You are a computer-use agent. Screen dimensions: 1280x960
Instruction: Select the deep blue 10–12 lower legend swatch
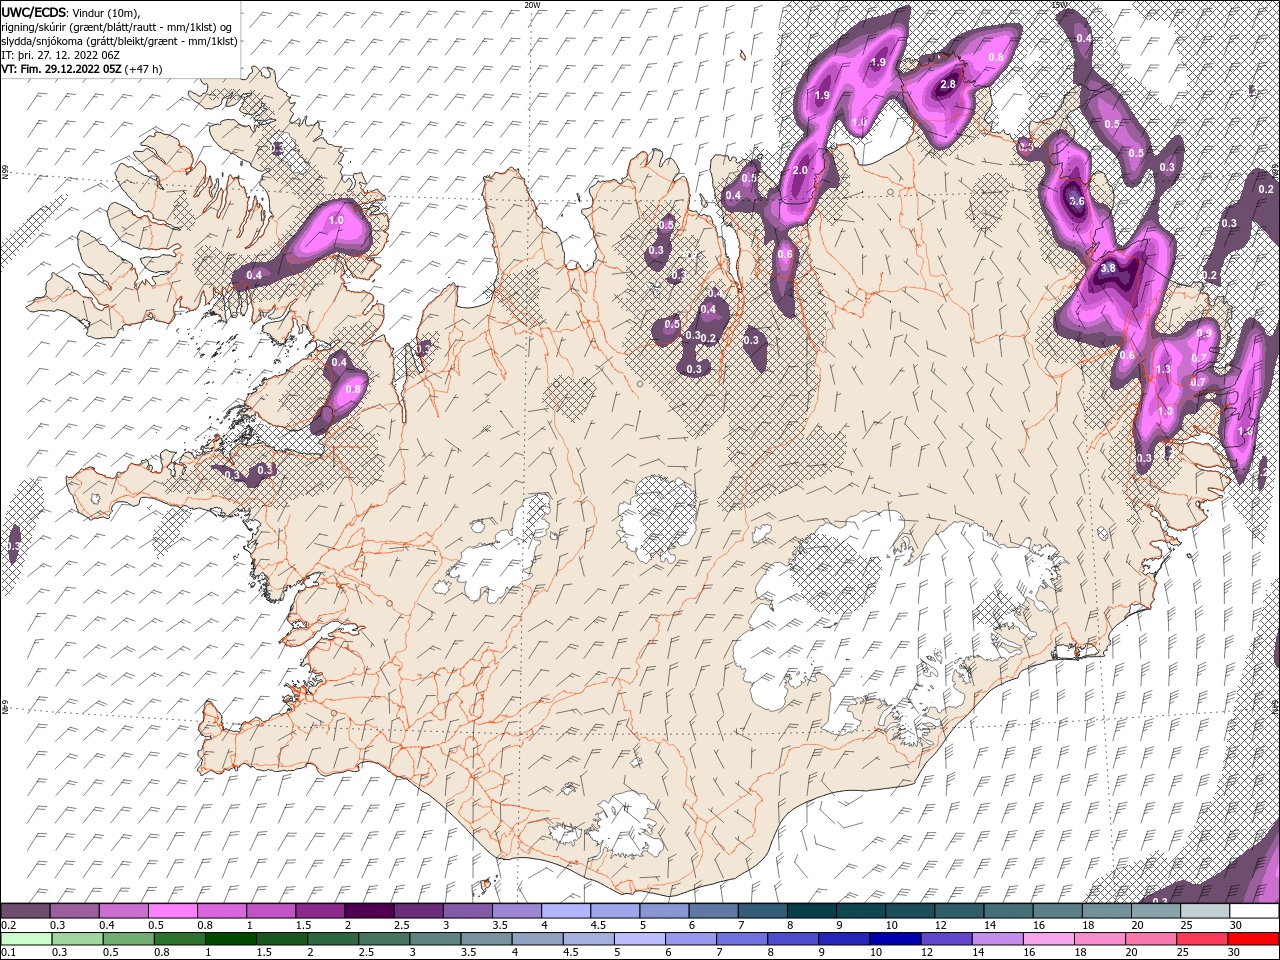click(x=896, y=939)
